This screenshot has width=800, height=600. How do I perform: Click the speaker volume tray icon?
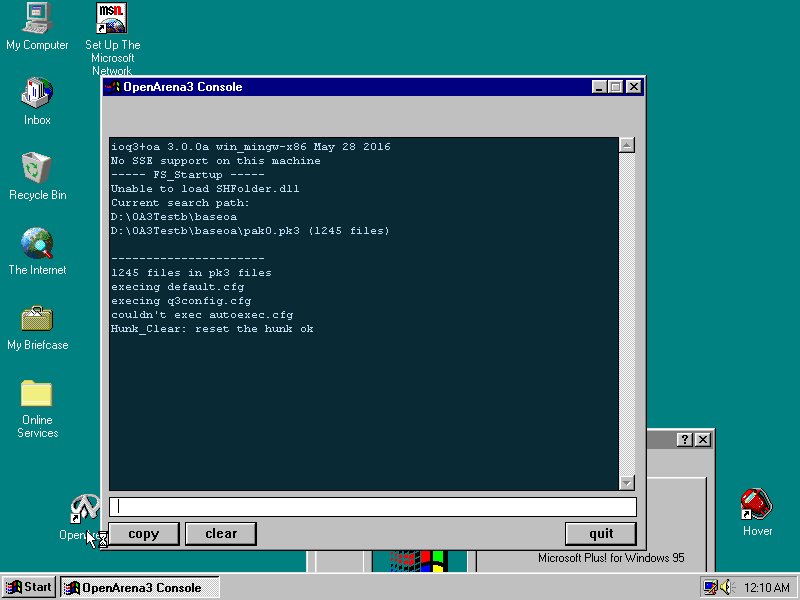[x=727, y=587]
